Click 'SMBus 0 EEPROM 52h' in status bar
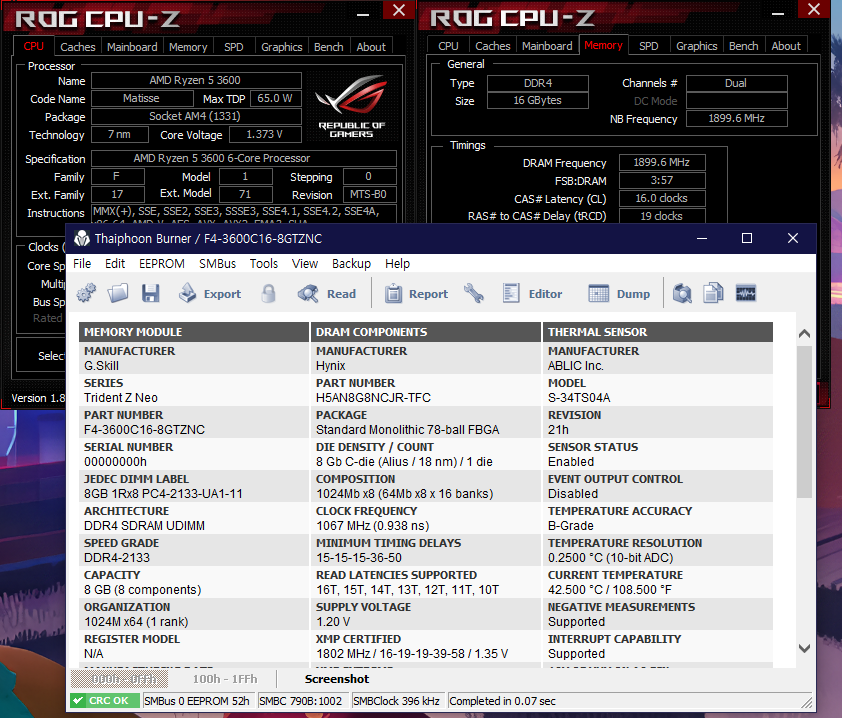Image resolution: width=842 pixels, height=718 pixels. 197,701
